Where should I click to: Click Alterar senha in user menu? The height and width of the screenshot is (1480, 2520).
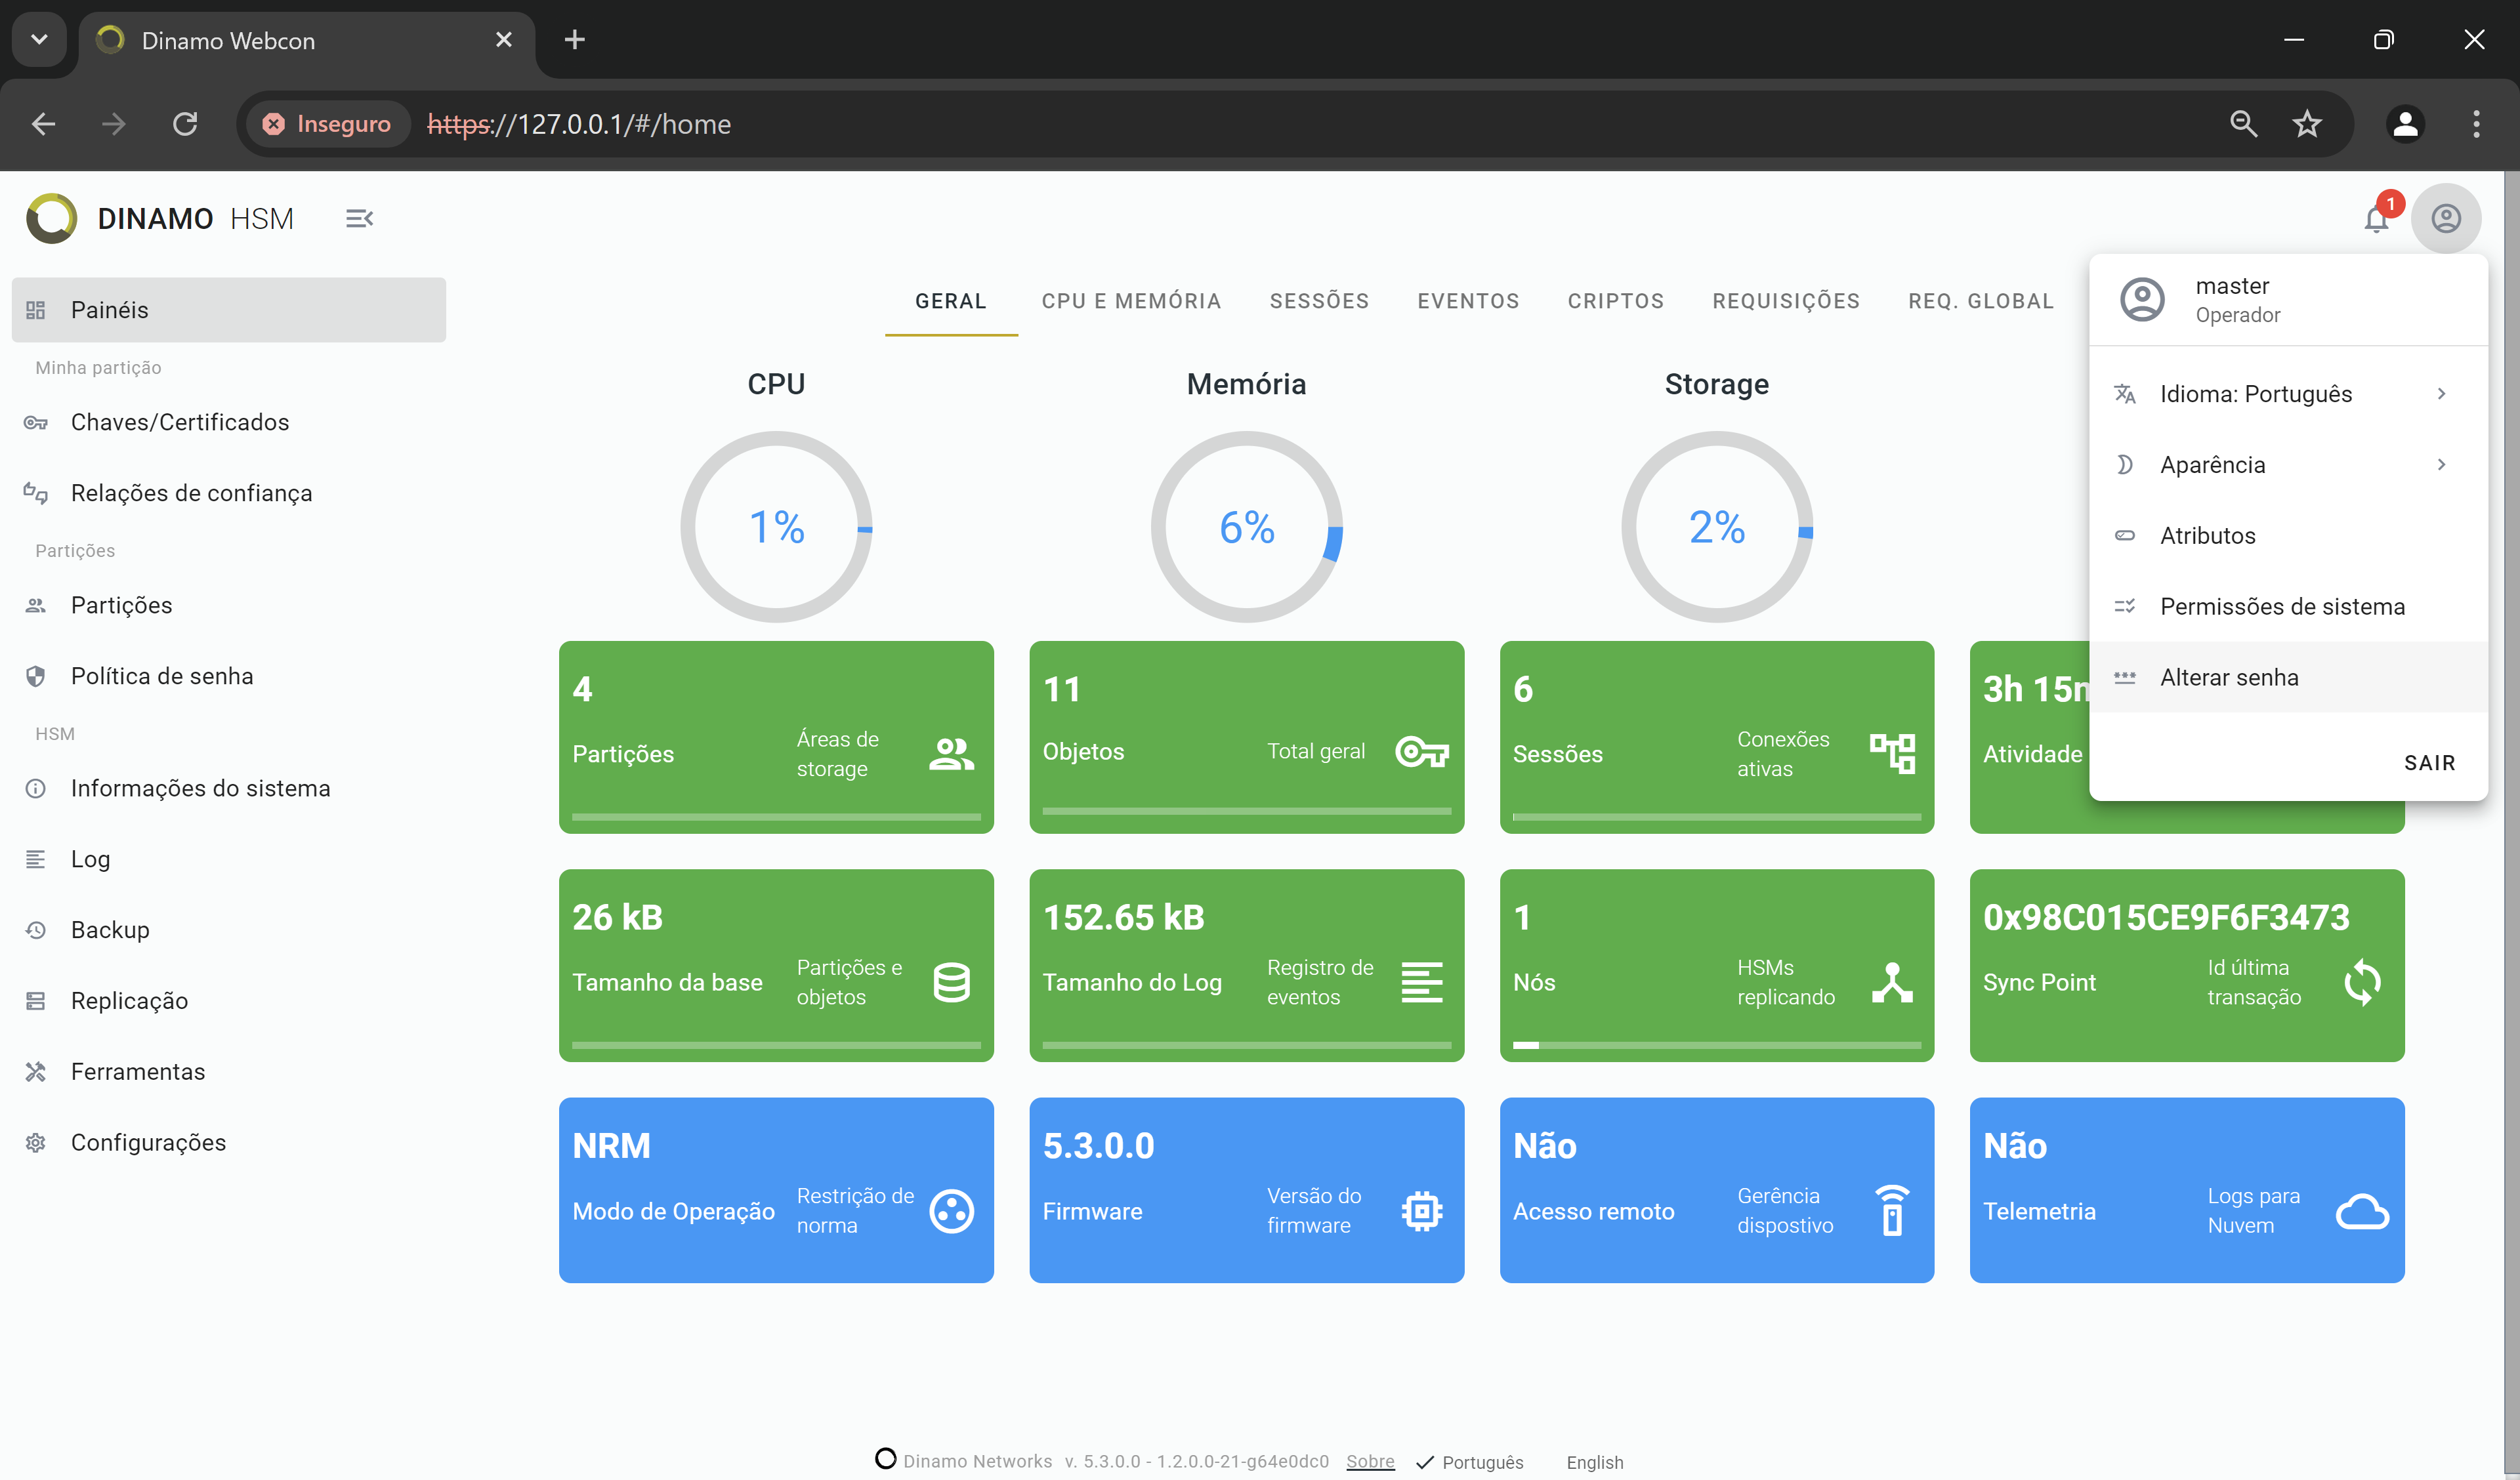(x=2227, y=676)
